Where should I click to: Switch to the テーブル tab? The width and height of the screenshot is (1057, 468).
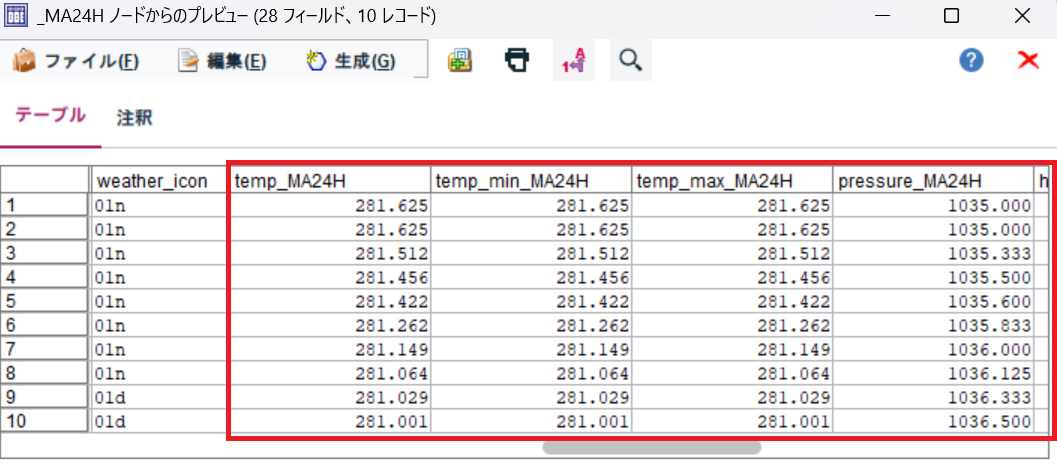click(x=51, y=115)
